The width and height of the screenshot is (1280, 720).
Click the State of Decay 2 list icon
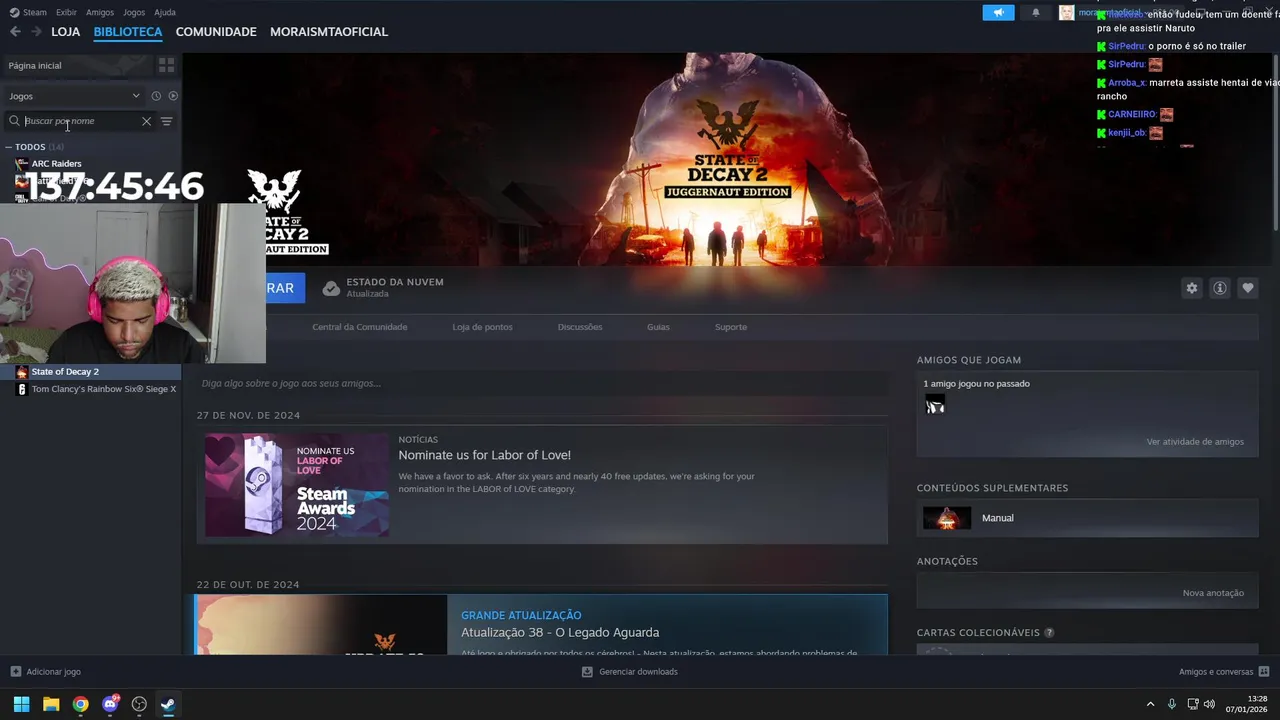click(22, 372)
